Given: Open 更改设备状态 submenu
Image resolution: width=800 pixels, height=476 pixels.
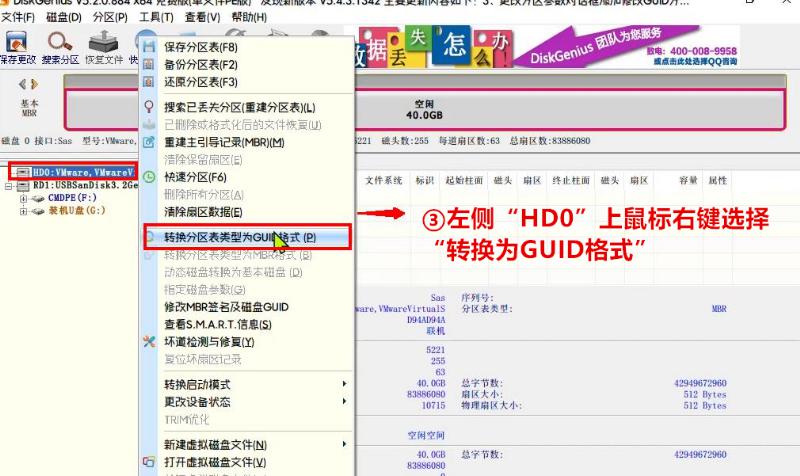Looking at the screenshot, I should pyautogui.click(x=198, y=402).
